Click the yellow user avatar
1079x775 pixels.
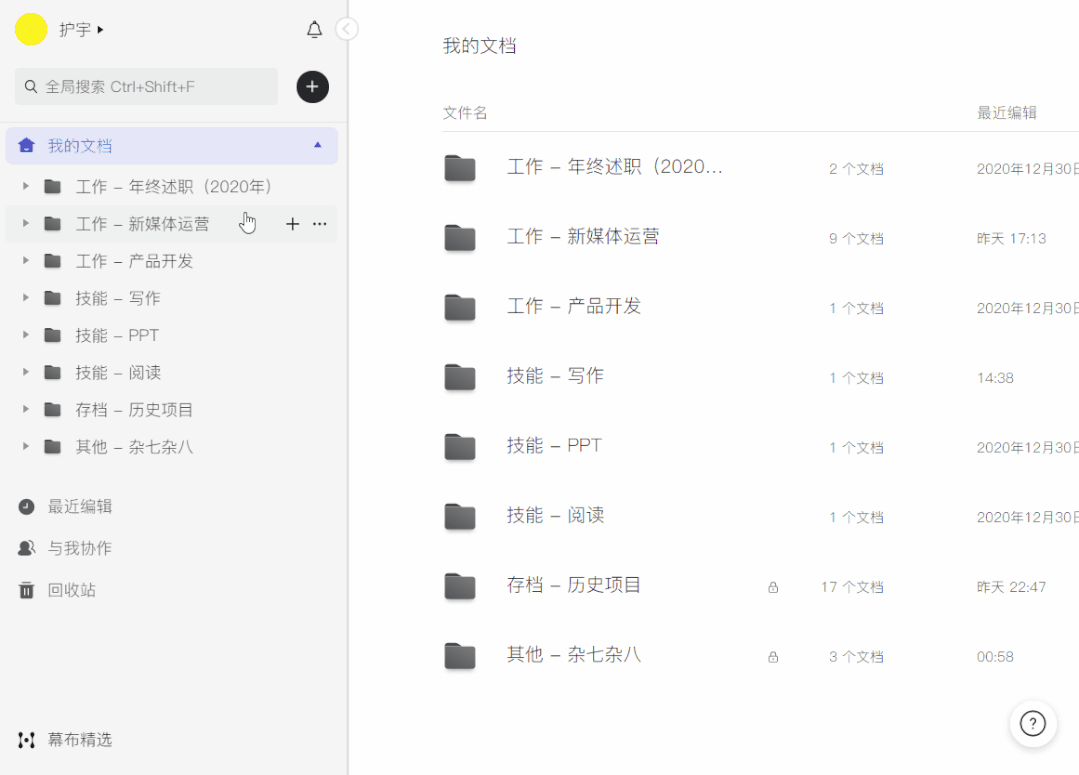(31, 30)
